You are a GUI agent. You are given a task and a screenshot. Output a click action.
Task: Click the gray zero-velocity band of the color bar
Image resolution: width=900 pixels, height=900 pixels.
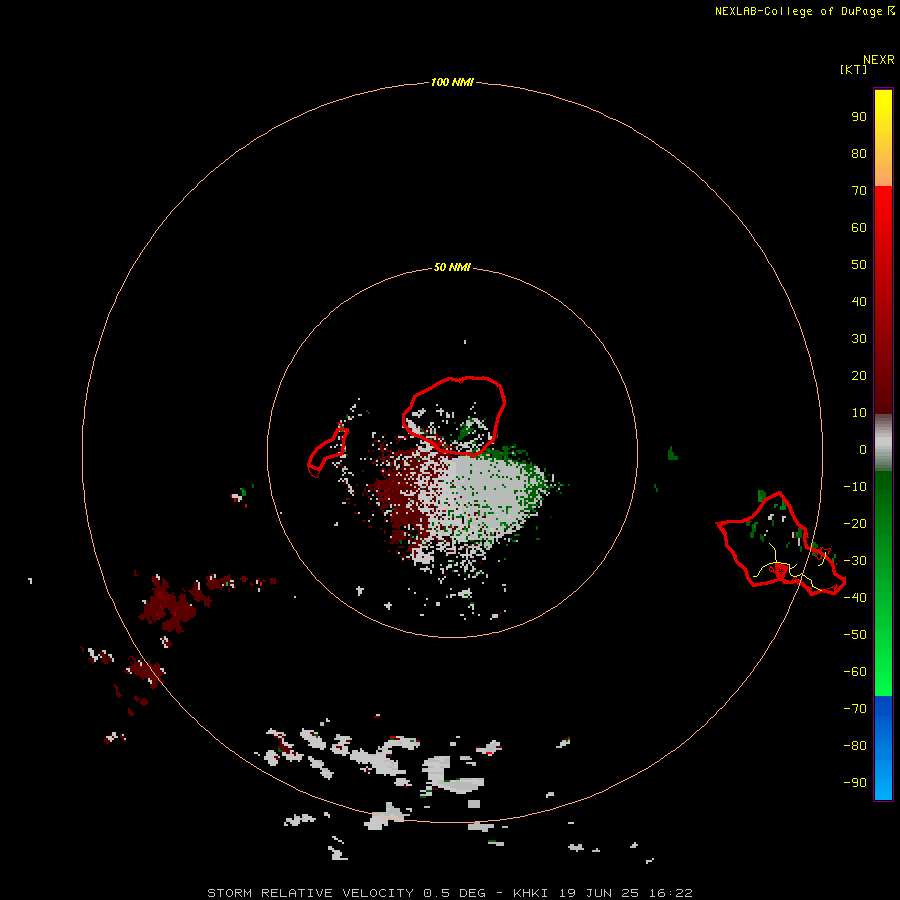883,443
